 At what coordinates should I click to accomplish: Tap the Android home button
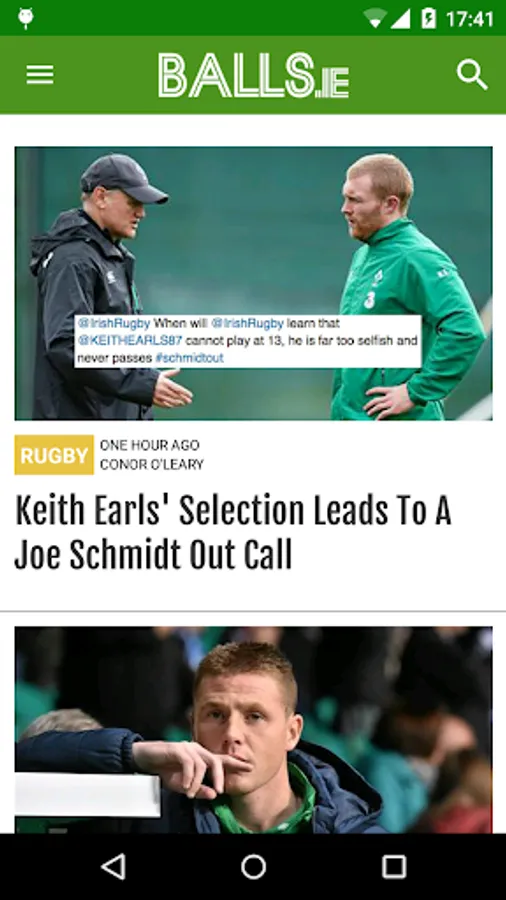[253, 866]
